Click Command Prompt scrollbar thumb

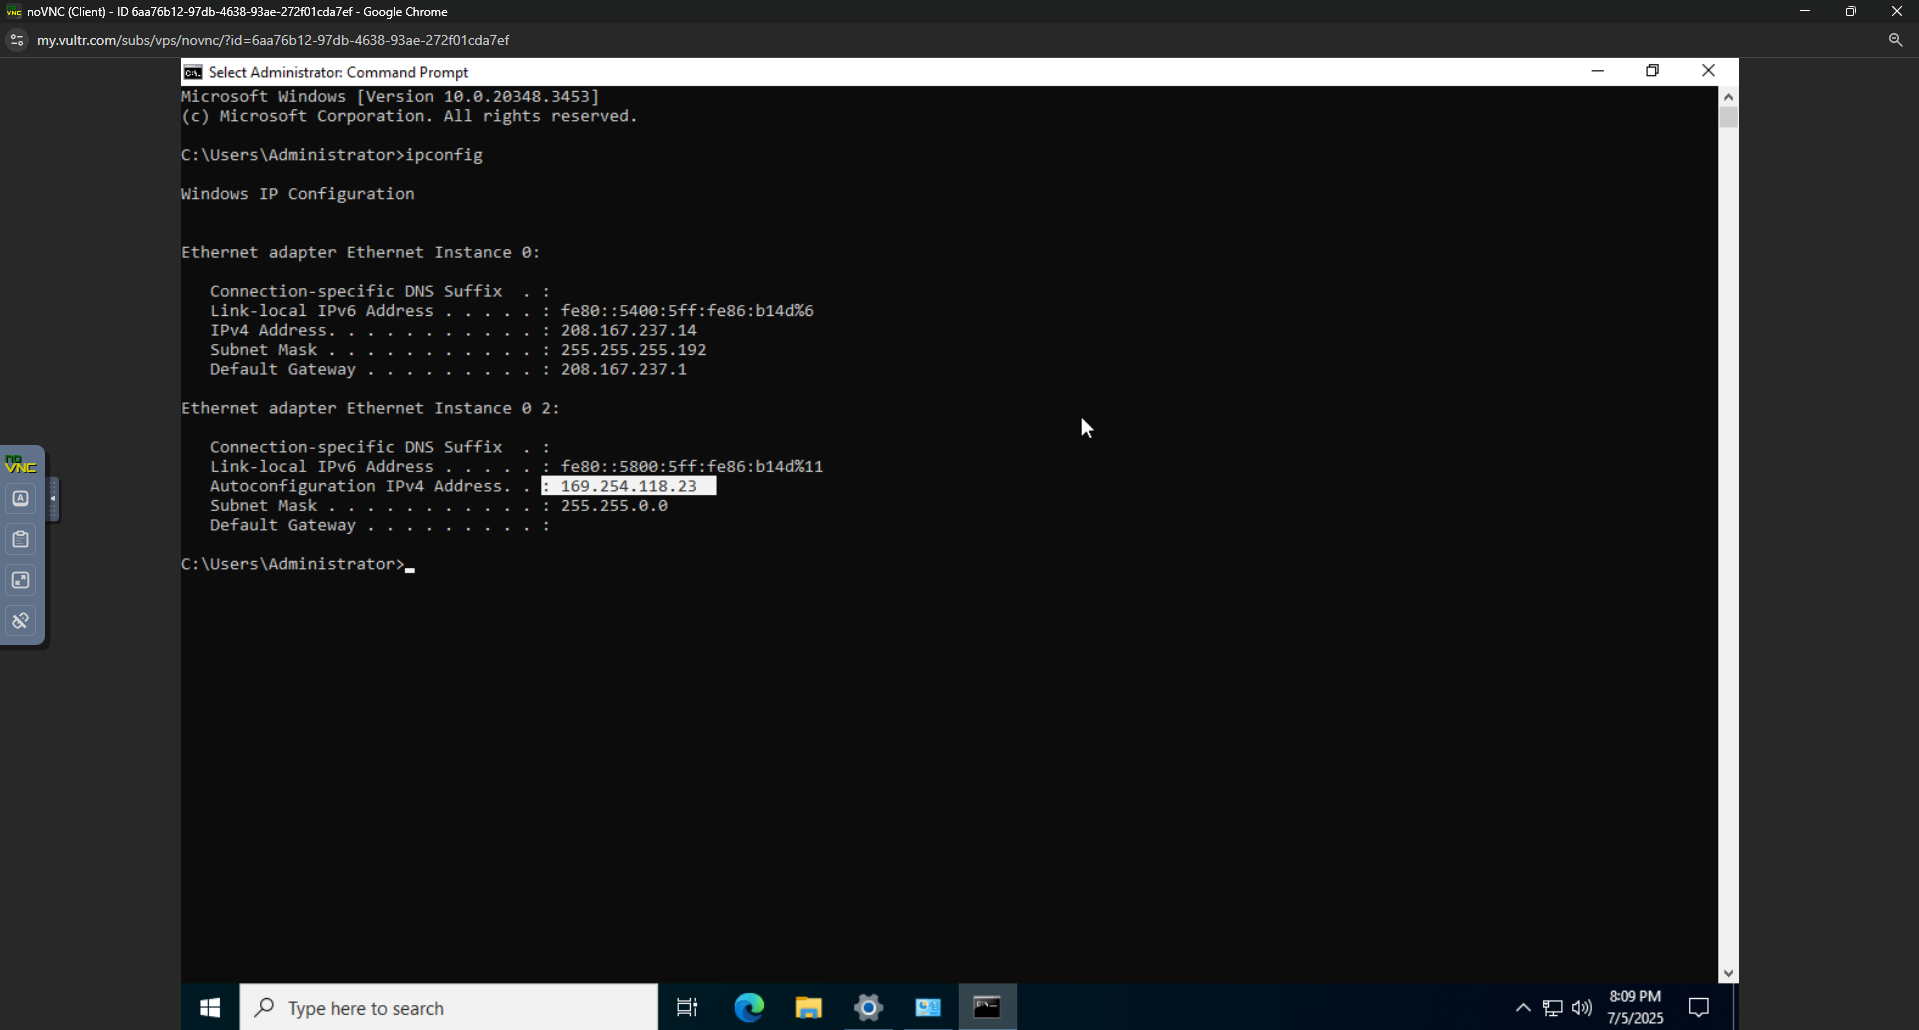tap(1728, 117)
